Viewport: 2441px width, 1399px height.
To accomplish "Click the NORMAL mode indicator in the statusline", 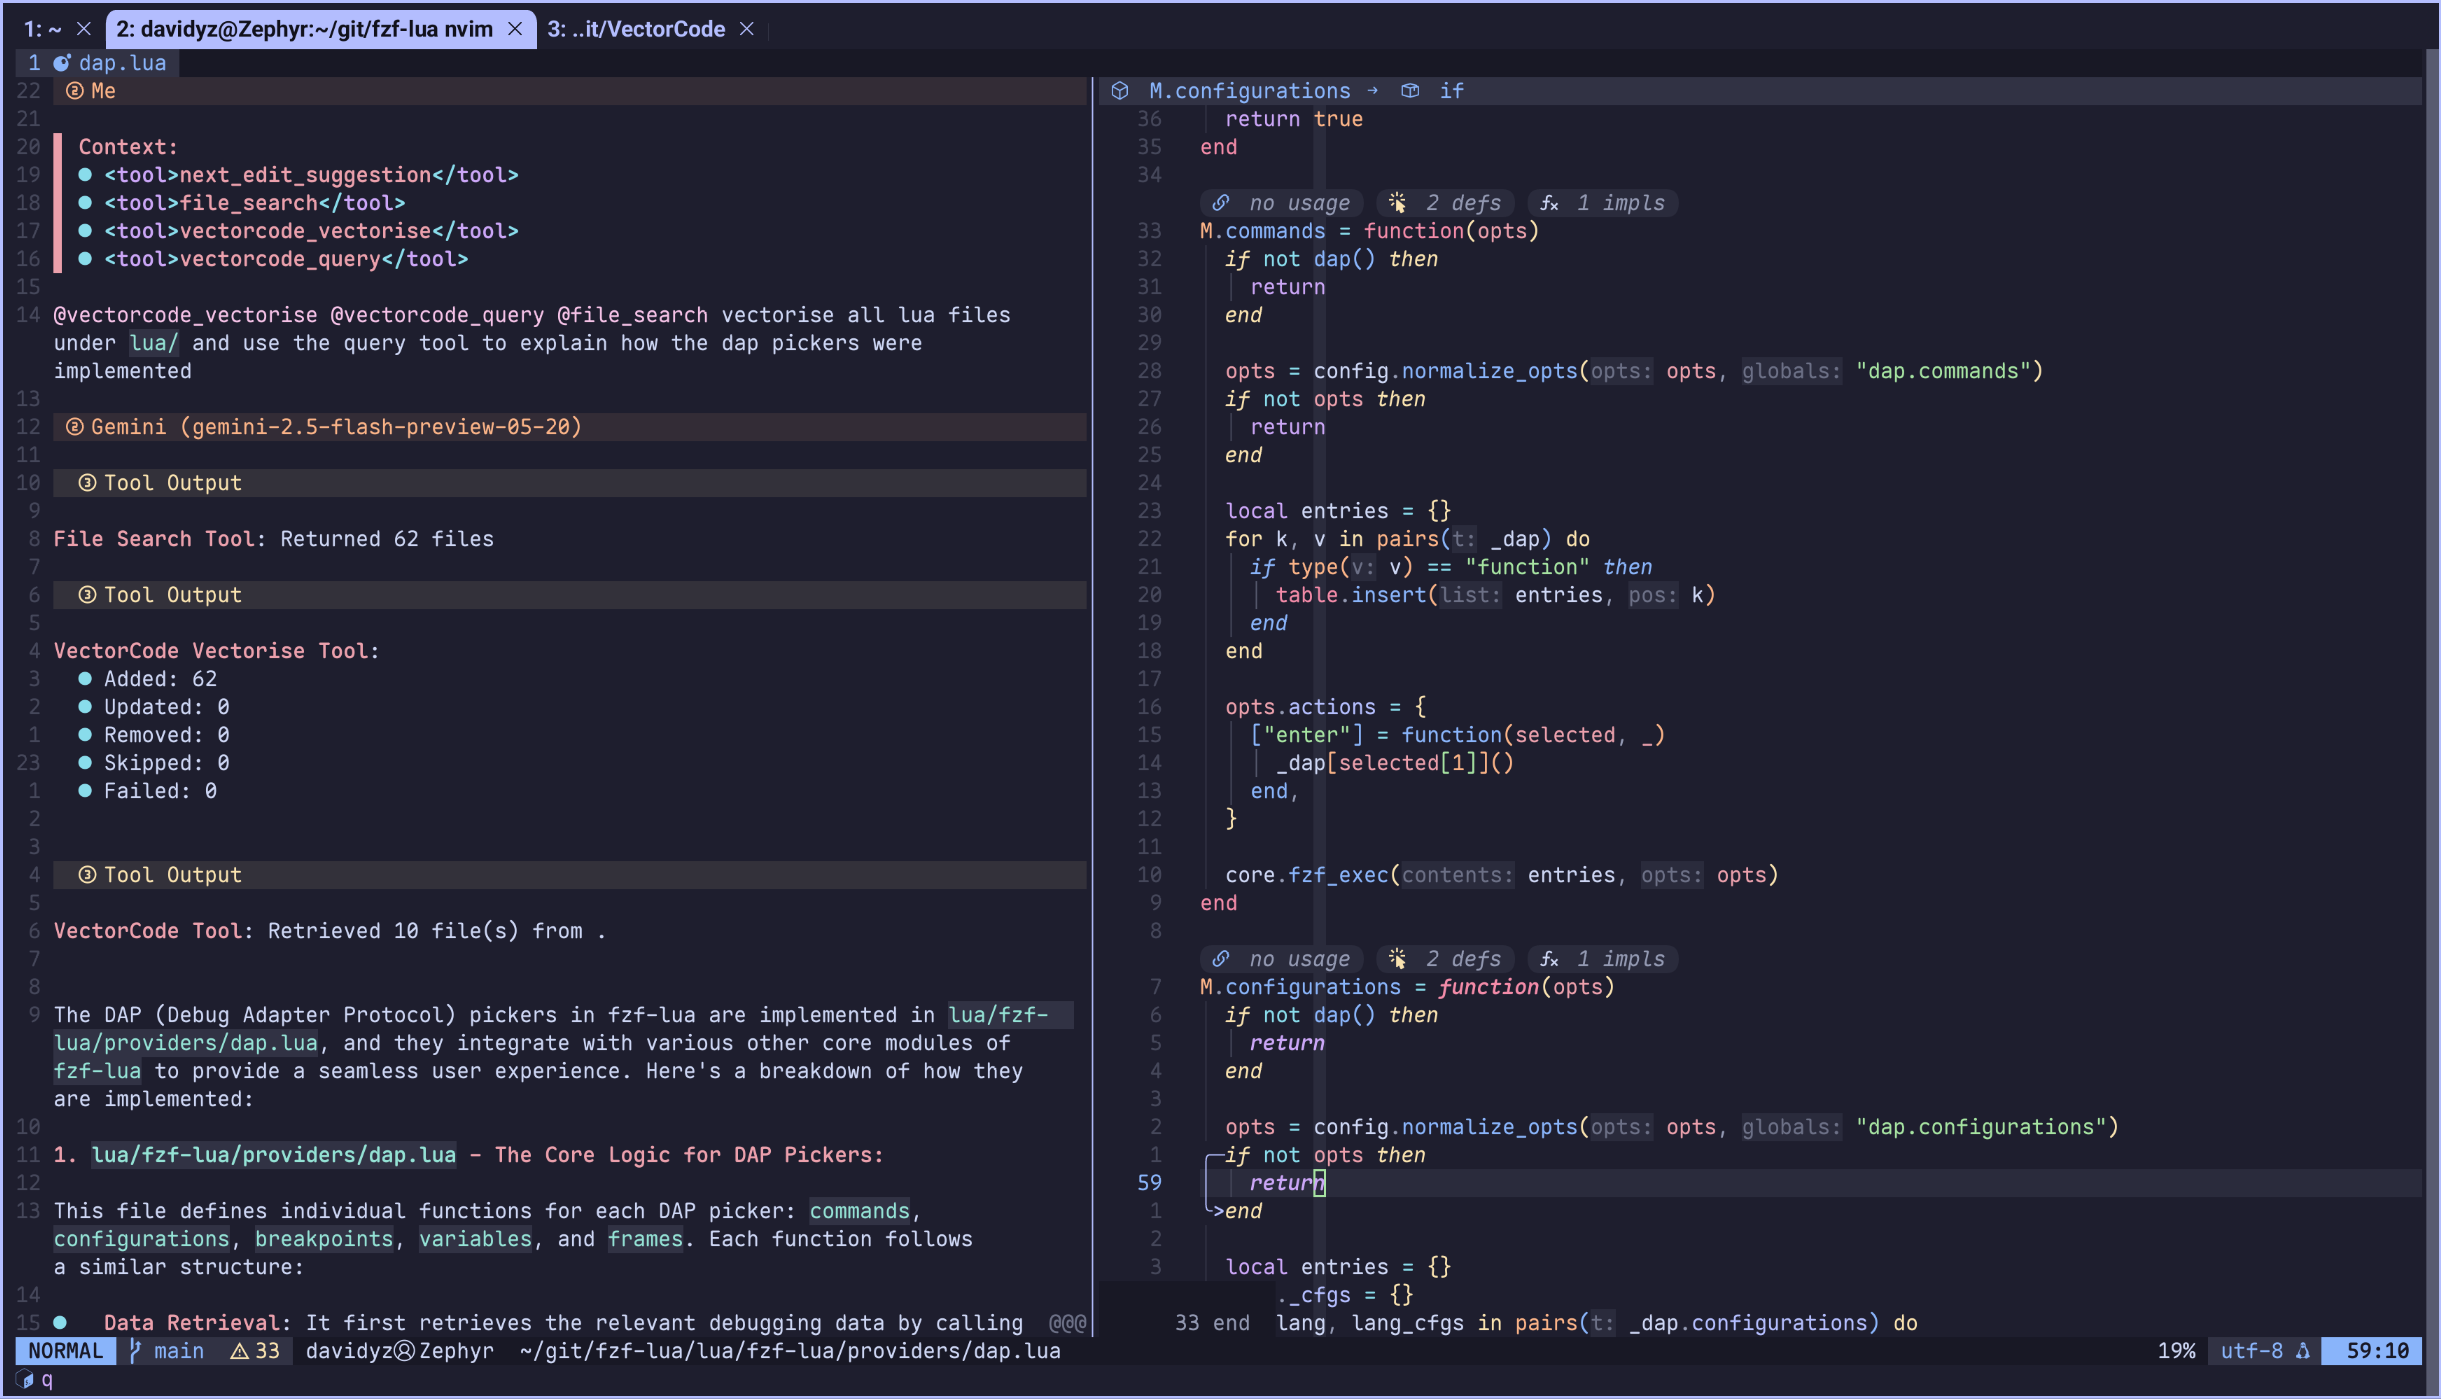I will (65, 1351).
